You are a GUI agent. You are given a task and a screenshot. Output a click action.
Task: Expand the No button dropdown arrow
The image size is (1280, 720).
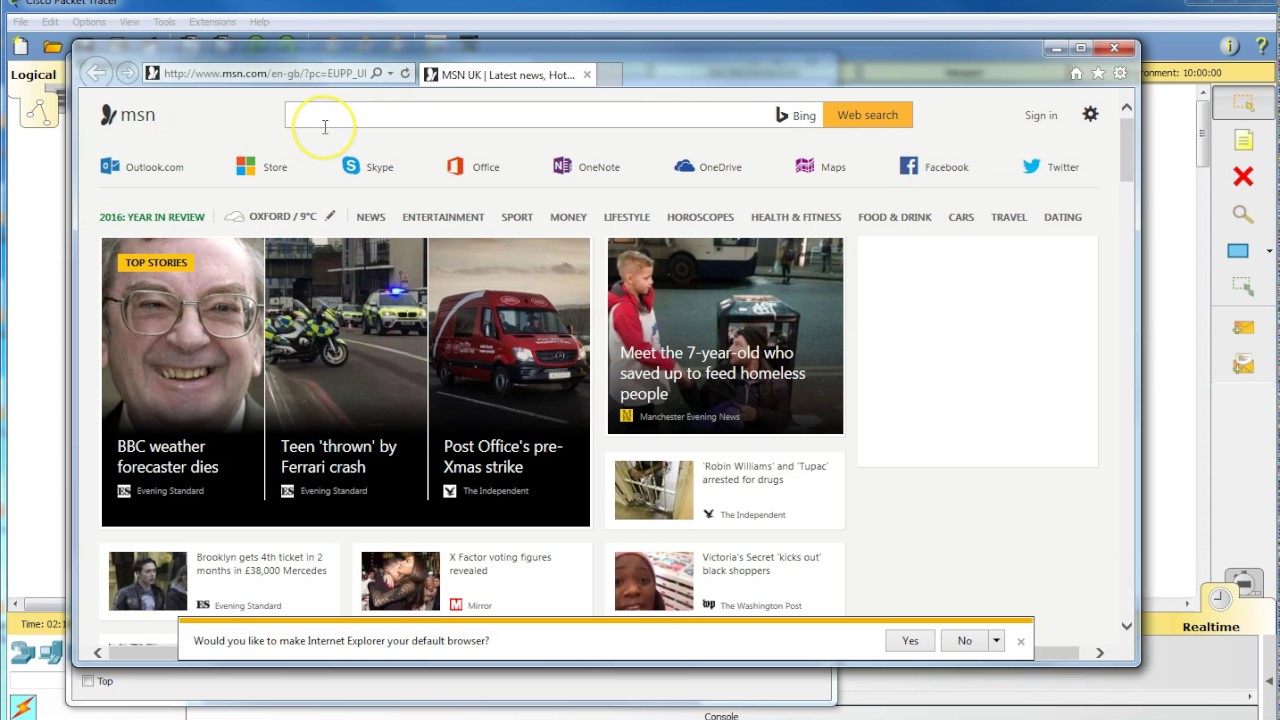click(x=996, y=641)
